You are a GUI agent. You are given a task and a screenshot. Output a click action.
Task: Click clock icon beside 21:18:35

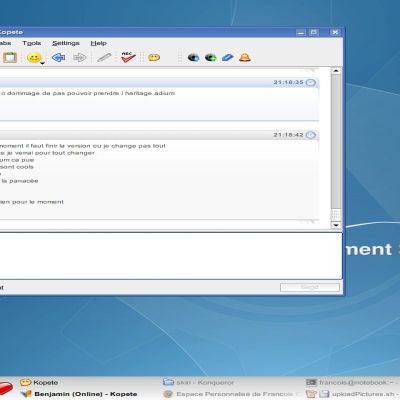pyautogui.click(x=311, y=82)
